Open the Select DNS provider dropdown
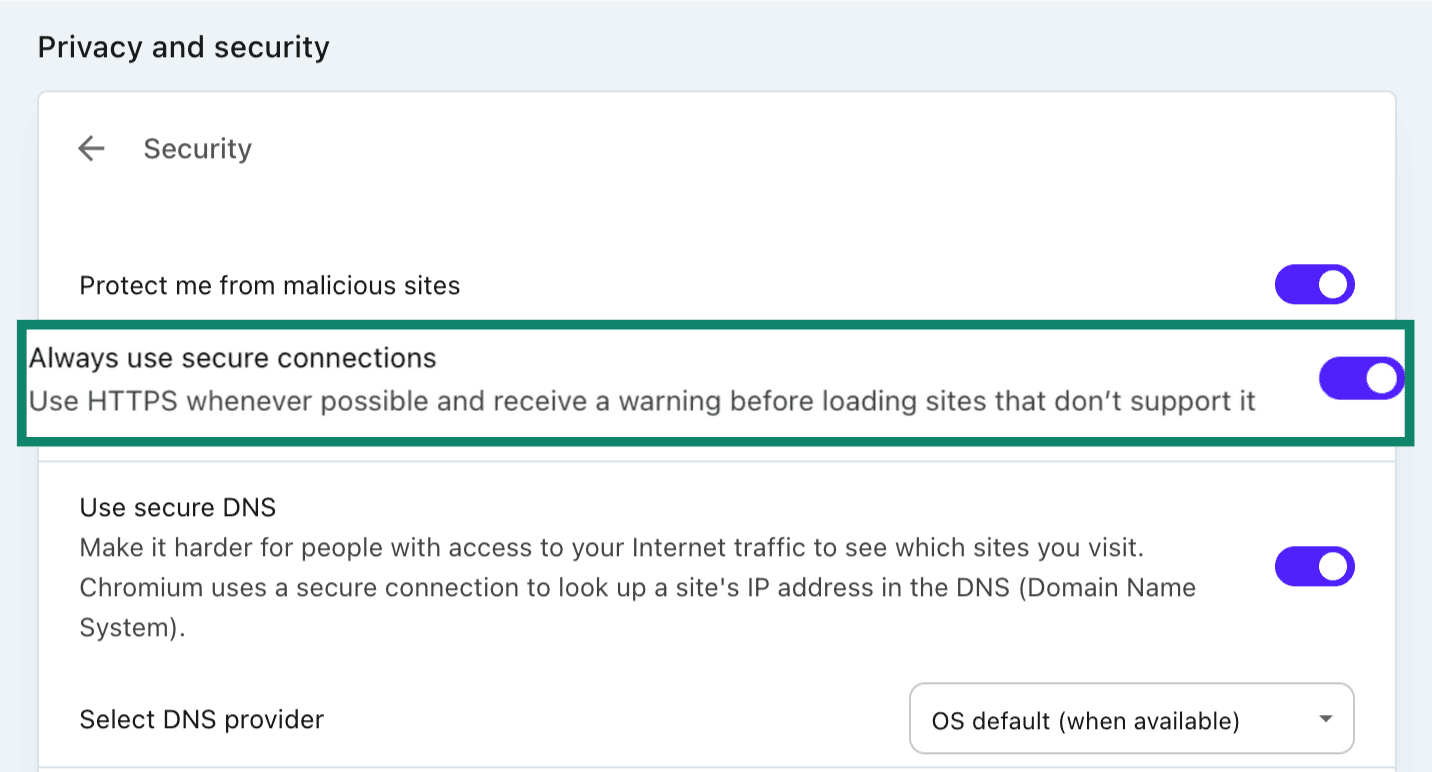 click(1131, 718)
